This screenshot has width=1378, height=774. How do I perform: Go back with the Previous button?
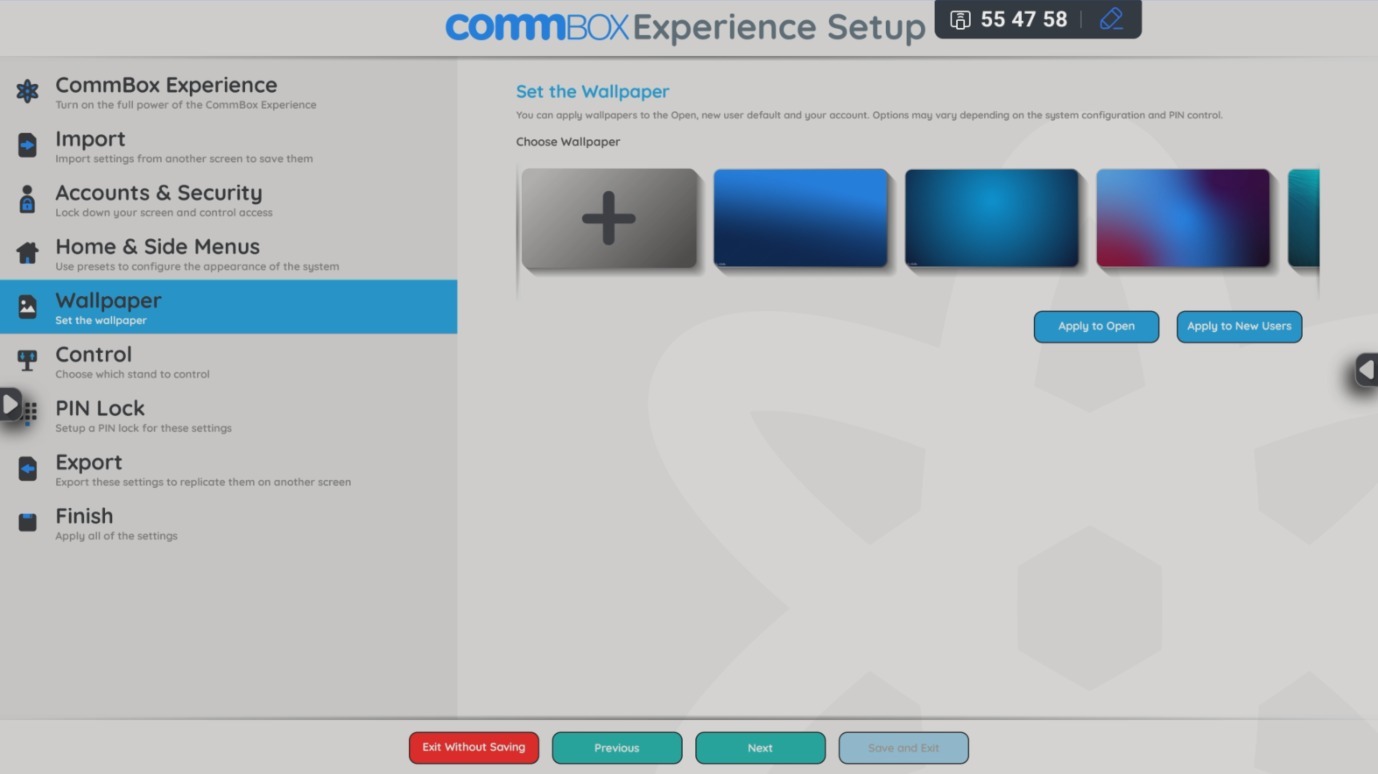click(x=616, y=748)
